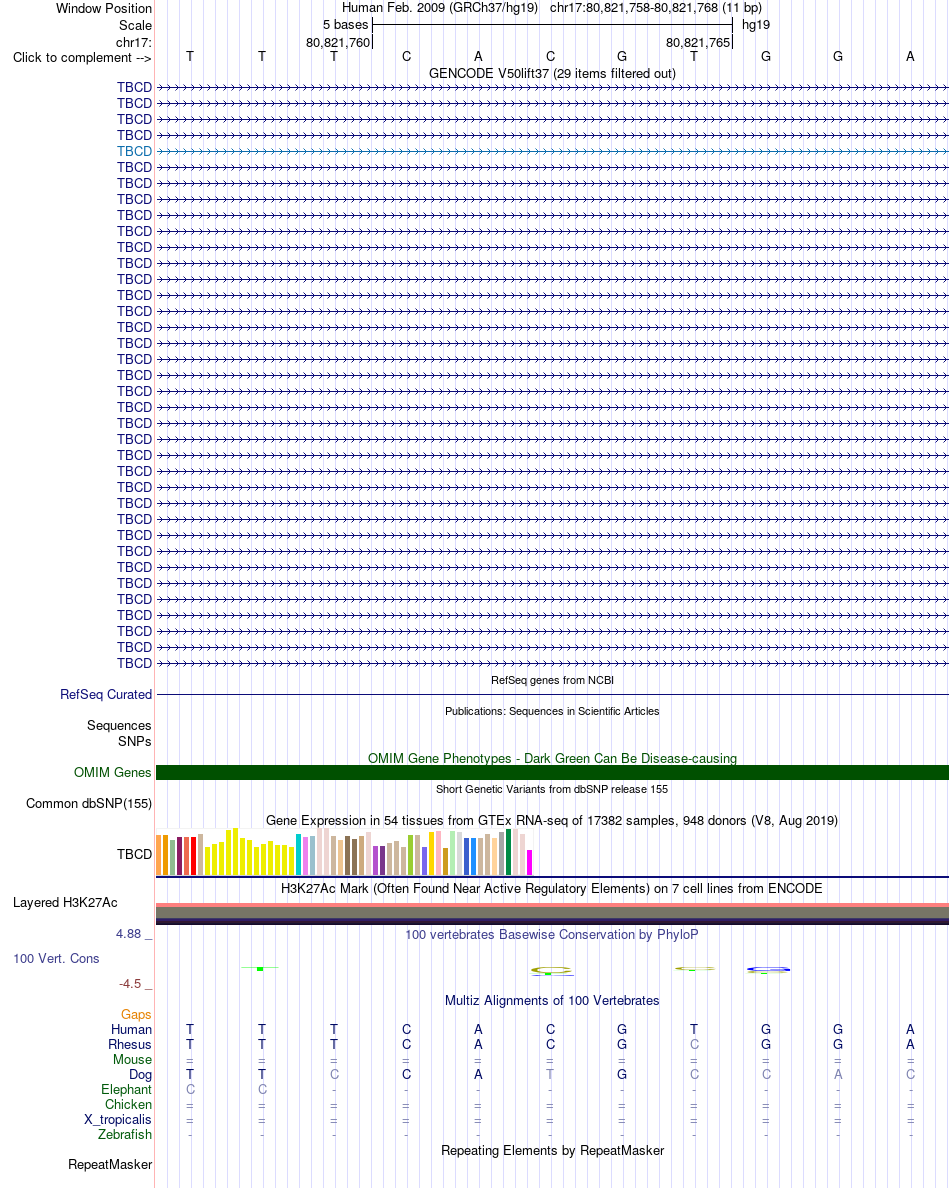Select the light-blue highlighted TBCD transcript label
Viewport: 950px width, 1188px height.
tap(134, 152)
